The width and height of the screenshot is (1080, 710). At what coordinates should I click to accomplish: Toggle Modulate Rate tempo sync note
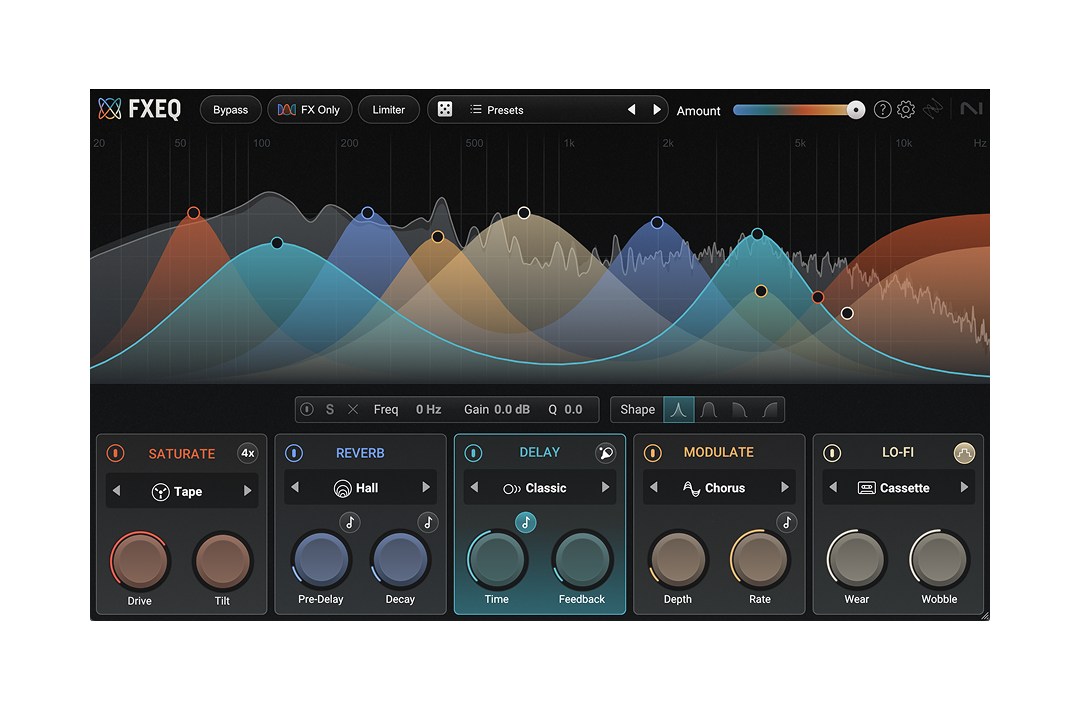pyautogui.click(x=787, y=523)
